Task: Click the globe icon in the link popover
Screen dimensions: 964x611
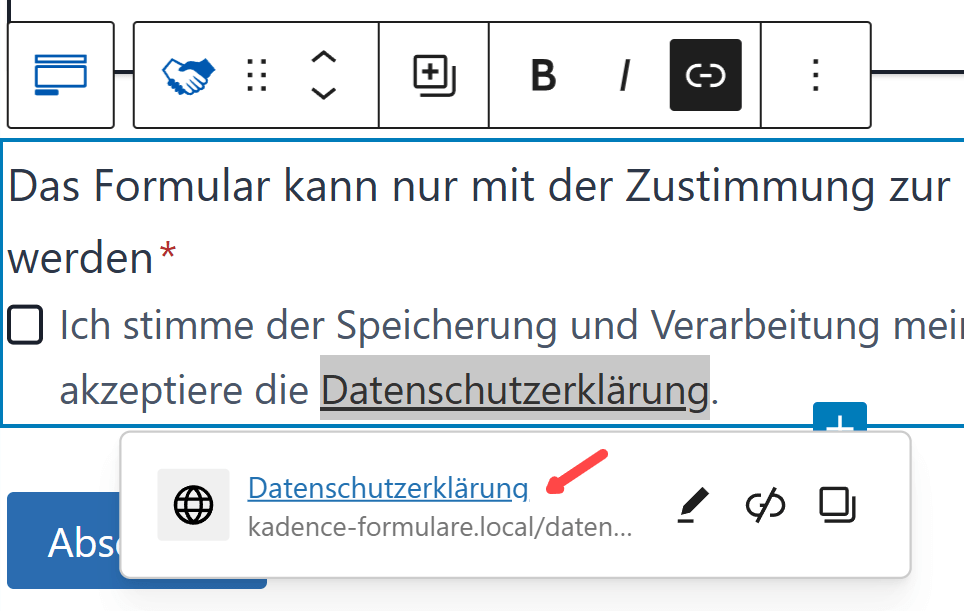Action: [x=193, y=505]
